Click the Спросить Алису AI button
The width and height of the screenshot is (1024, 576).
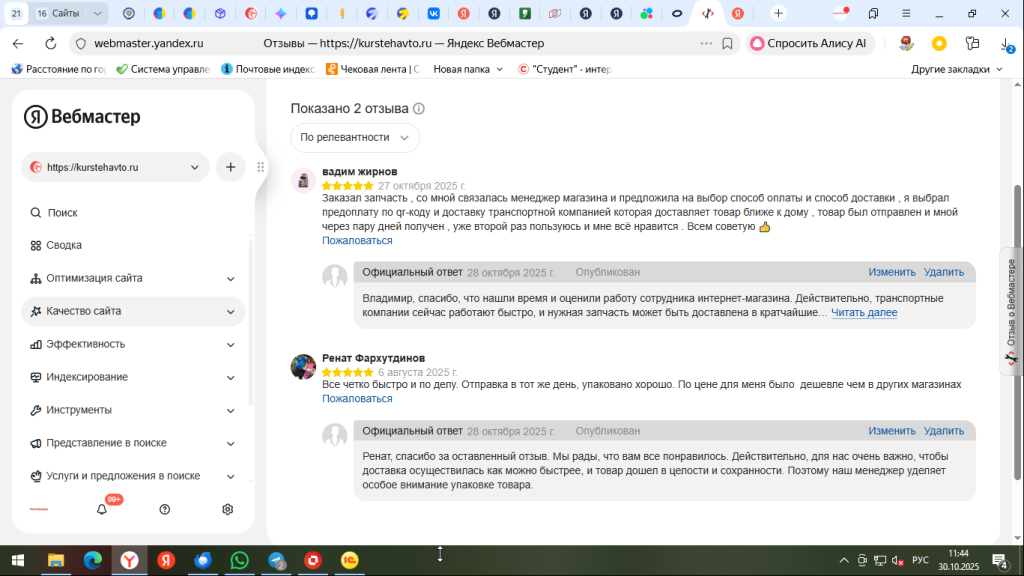click(x=810, y=44)
